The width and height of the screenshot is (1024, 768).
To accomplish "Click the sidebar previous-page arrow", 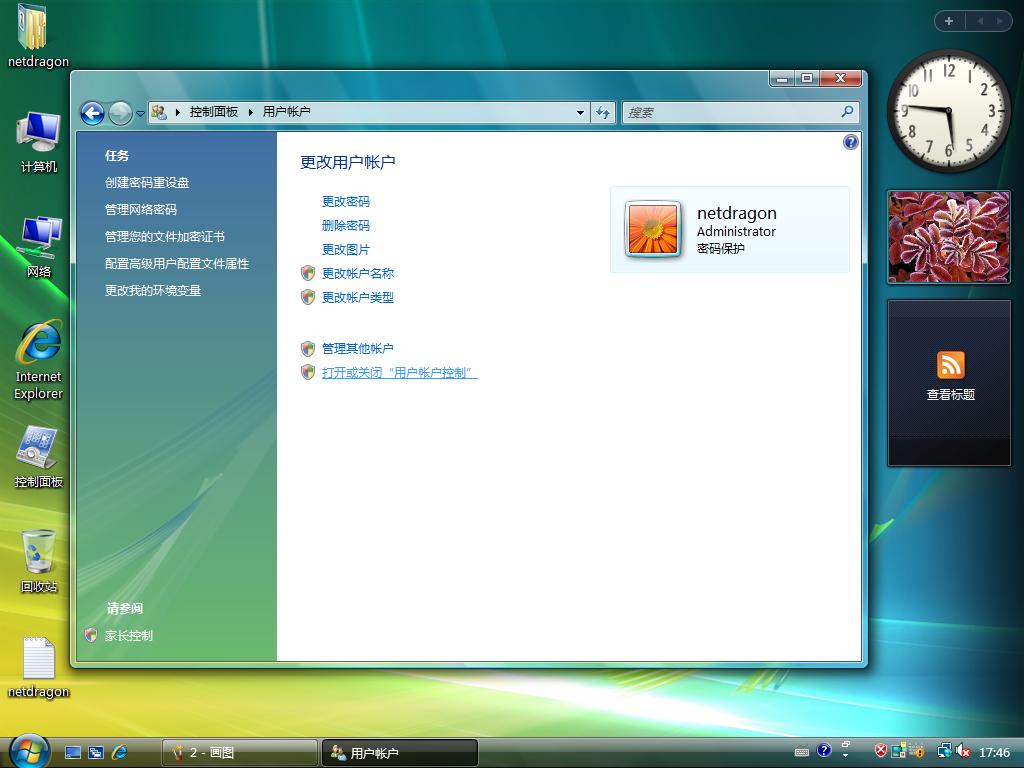I will point(979,21).
